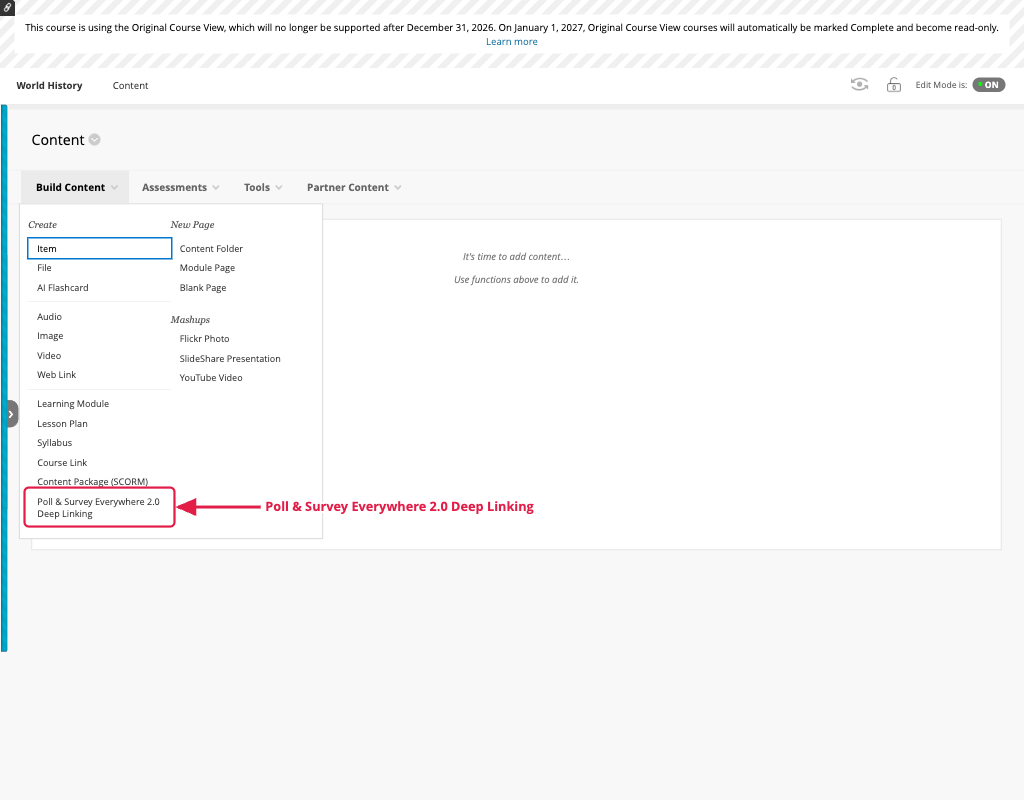Viewport: 1024px width, 800px height.
Task: Open World History breadcrumb link
Action: pos(50,86)
